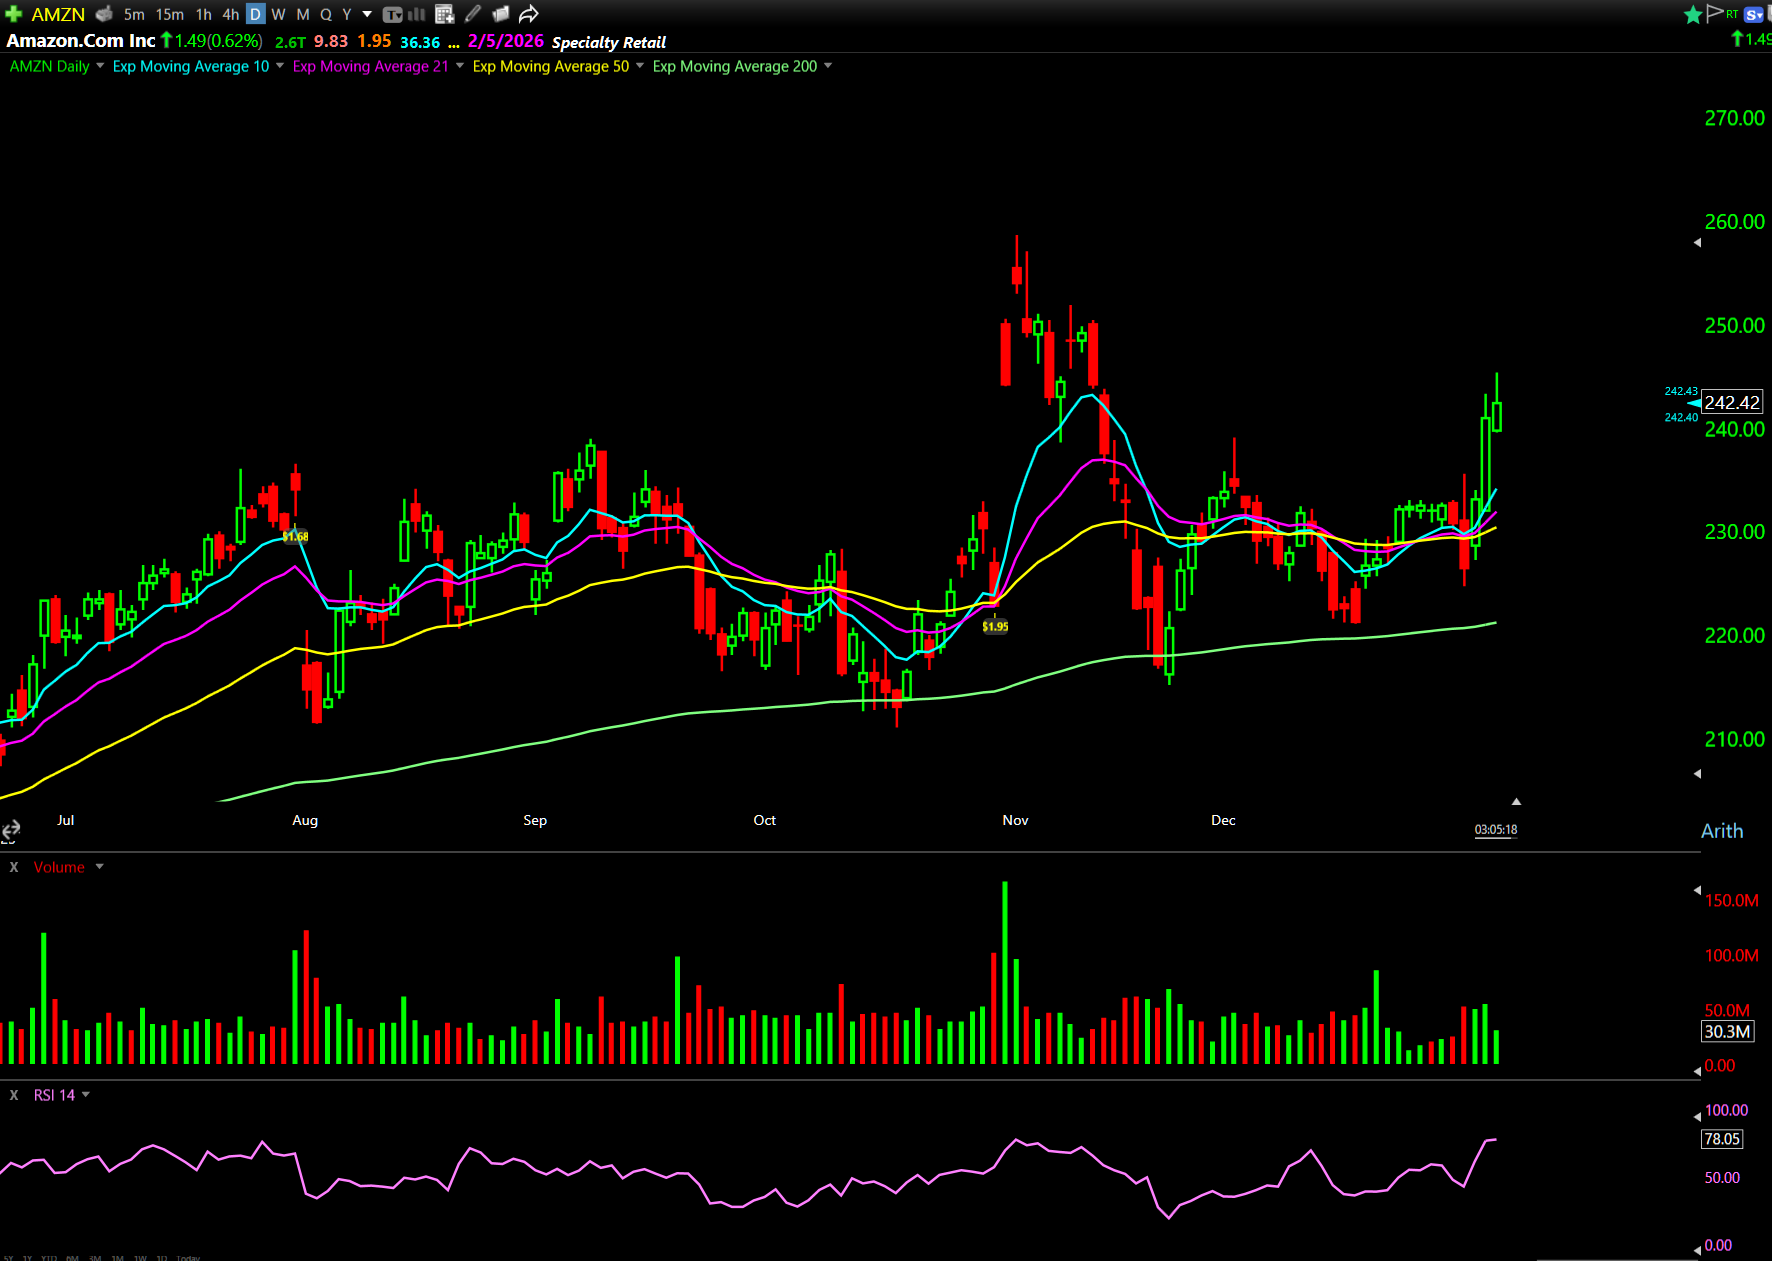Open the calendar add-indicator icon

(445, 14)
